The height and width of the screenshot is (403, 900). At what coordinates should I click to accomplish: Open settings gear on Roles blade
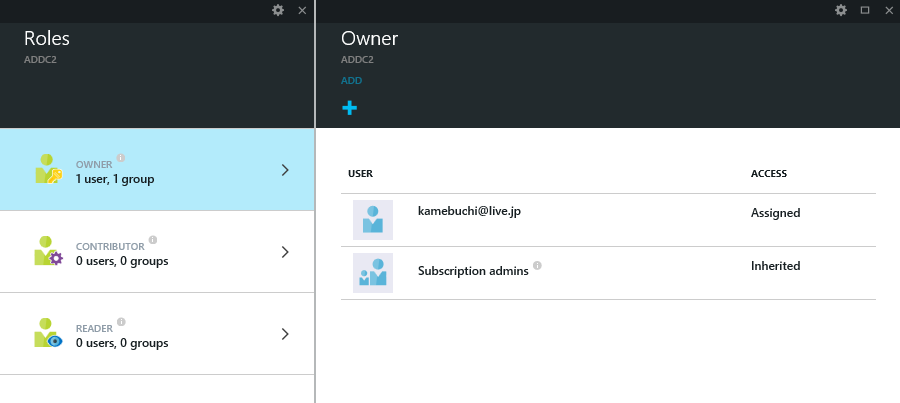pyautogui.click(x=278, y=10)
